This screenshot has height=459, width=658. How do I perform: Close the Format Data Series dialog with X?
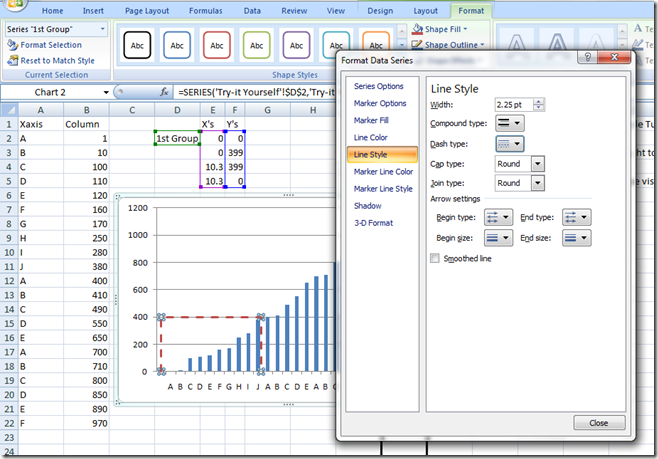coord(614,57)
